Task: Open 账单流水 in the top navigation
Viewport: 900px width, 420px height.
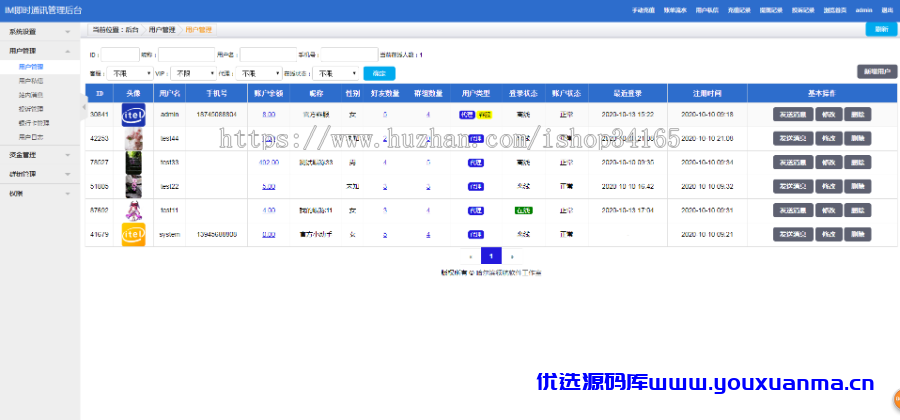Action: click(x=676, y=10)
